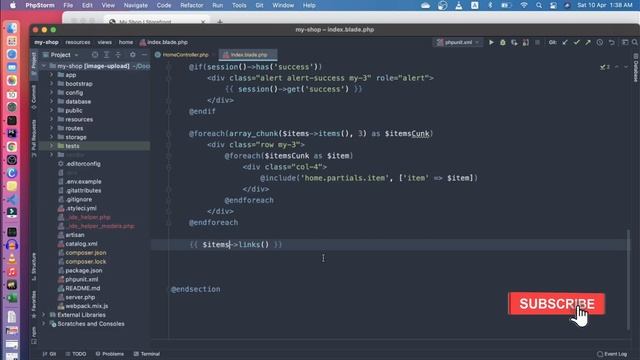Open the Favorites tool window strip
The image size is (640, 360).
pos(34,304)
